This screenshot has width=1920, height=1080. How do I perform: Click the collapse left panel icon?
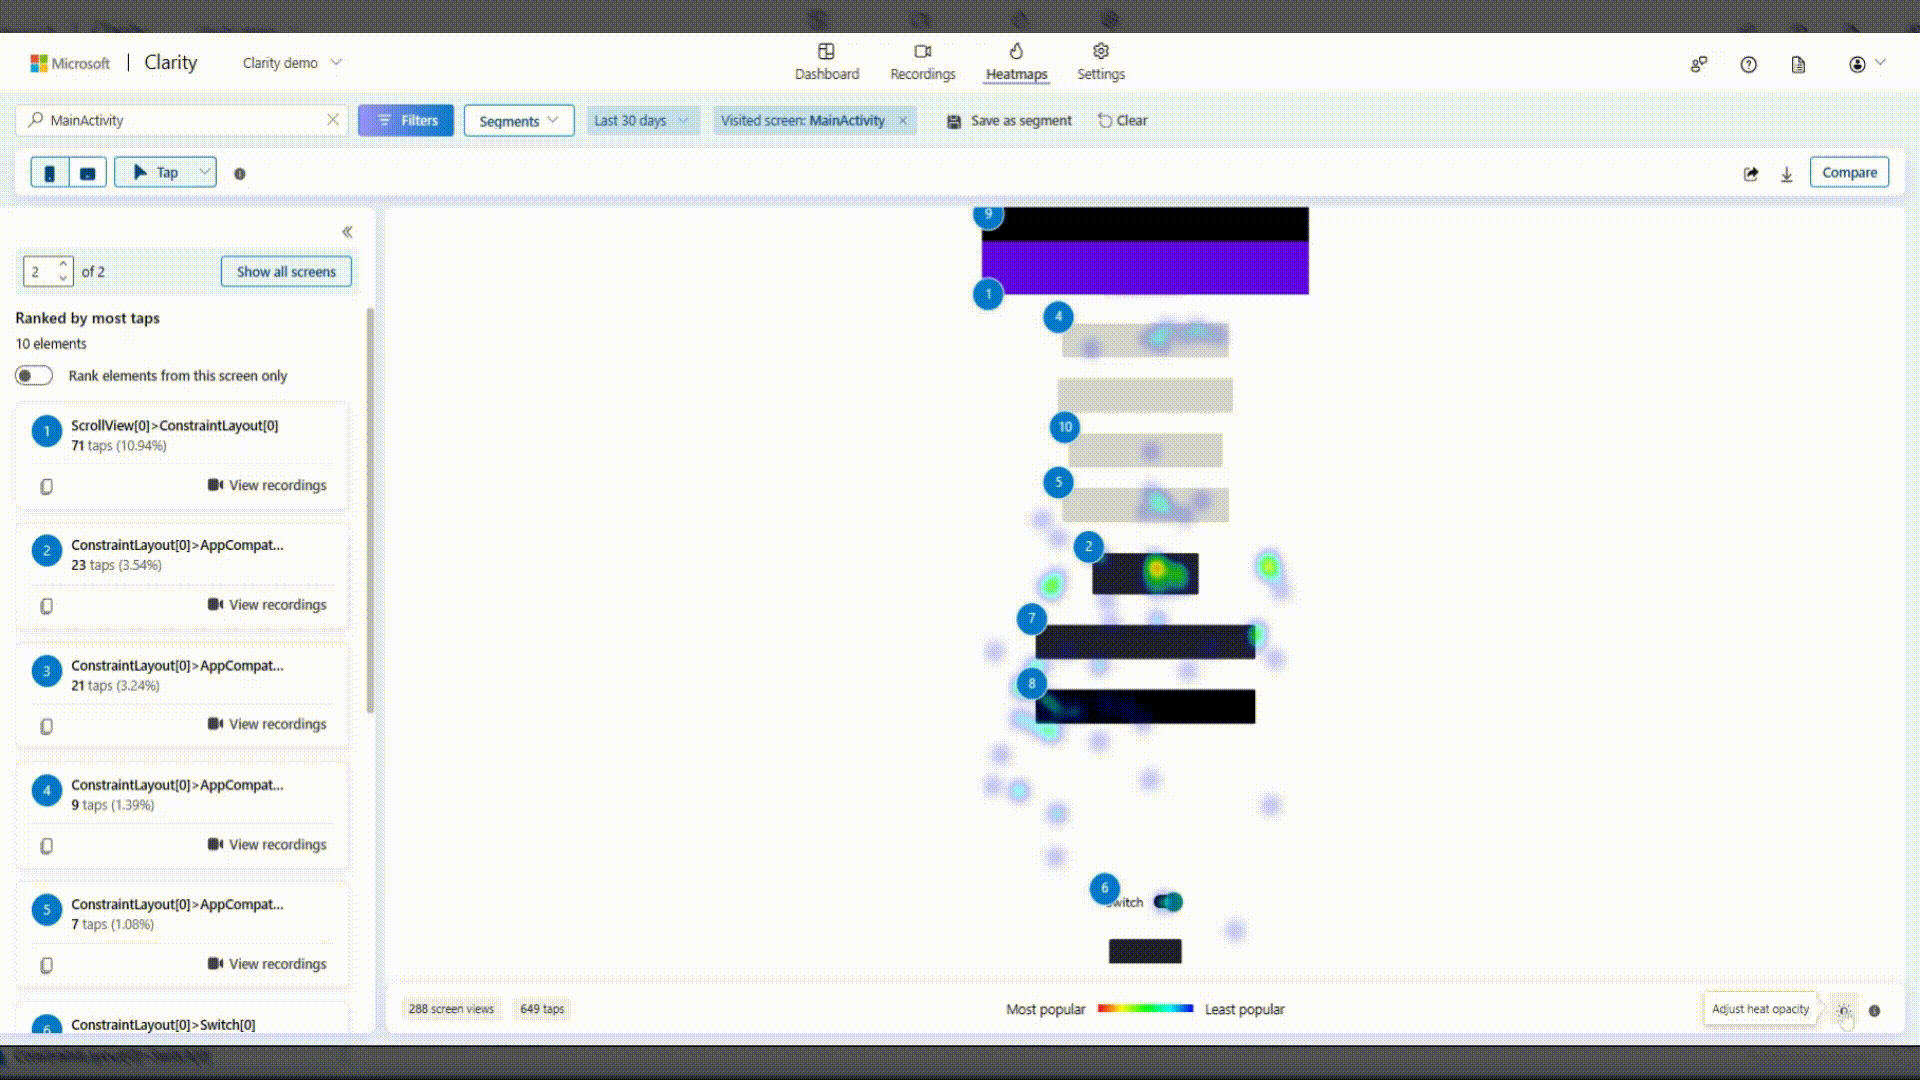click(x=347, y=232)
